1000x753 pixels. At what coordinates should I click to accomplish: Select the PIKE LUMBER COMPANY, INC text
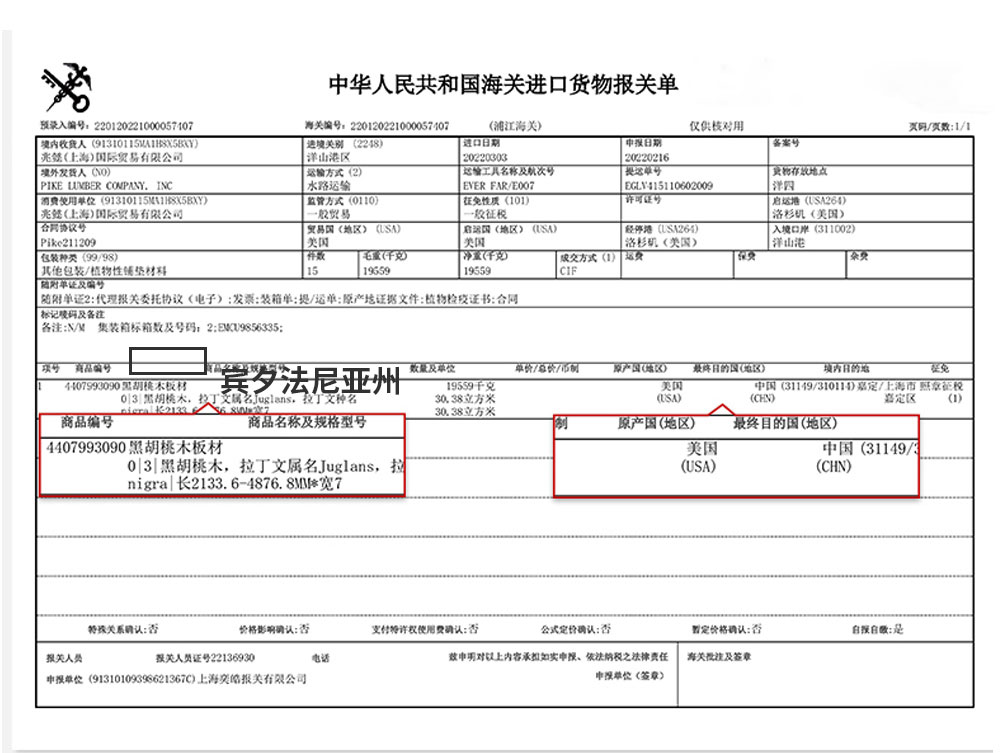pyautogui.click(x=106, y=186)
